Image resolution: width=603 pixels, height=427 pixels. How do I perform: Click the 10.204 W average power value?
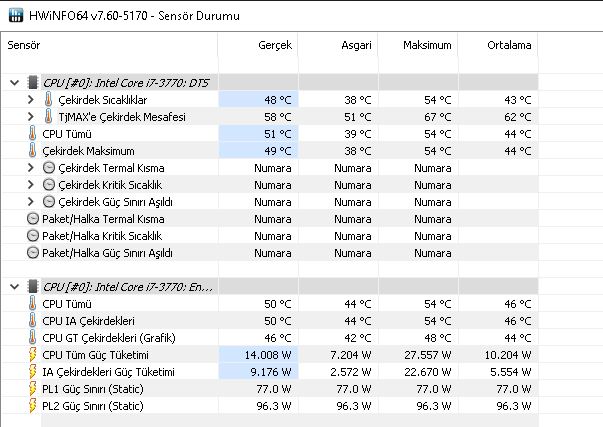click(508, 355)
